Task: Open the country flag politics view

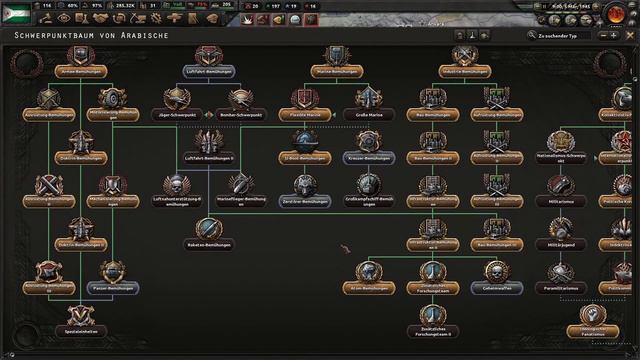Action: pos(16,14)
